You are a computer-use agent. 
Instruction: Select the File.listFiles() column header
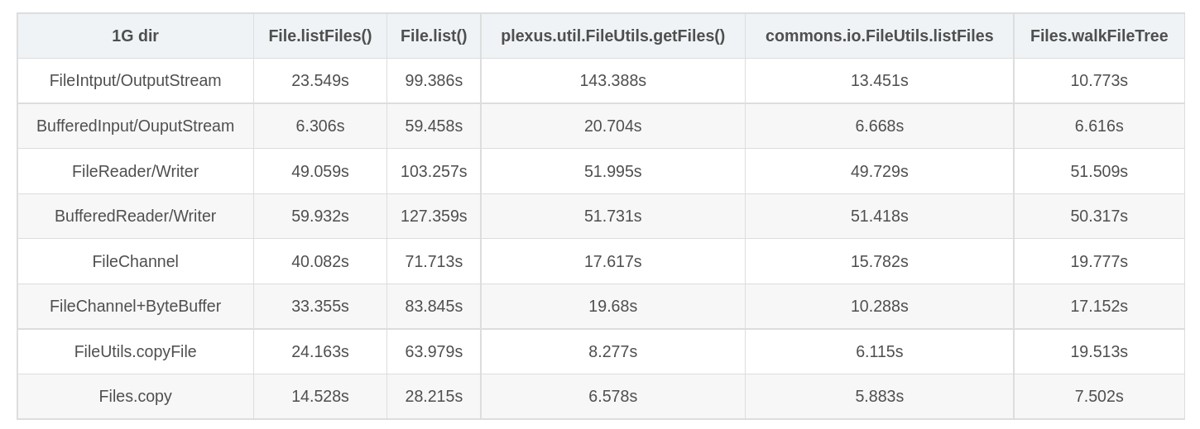(320, 36)
